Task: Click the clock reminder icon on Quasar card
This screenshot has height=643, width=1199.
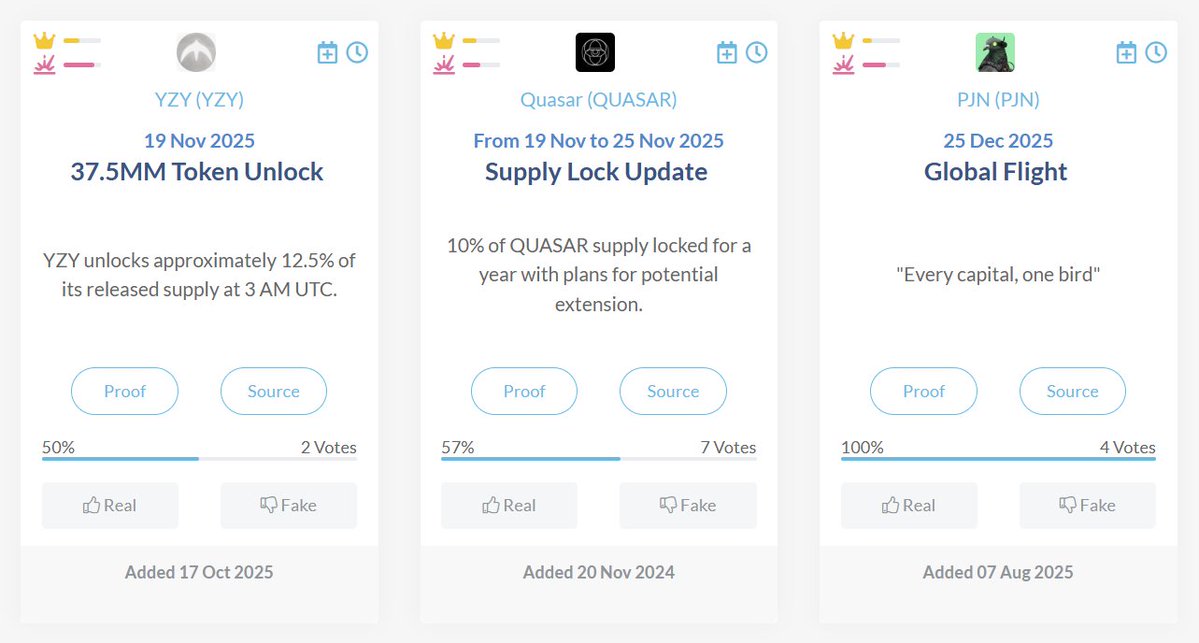Action: (757, 52)
